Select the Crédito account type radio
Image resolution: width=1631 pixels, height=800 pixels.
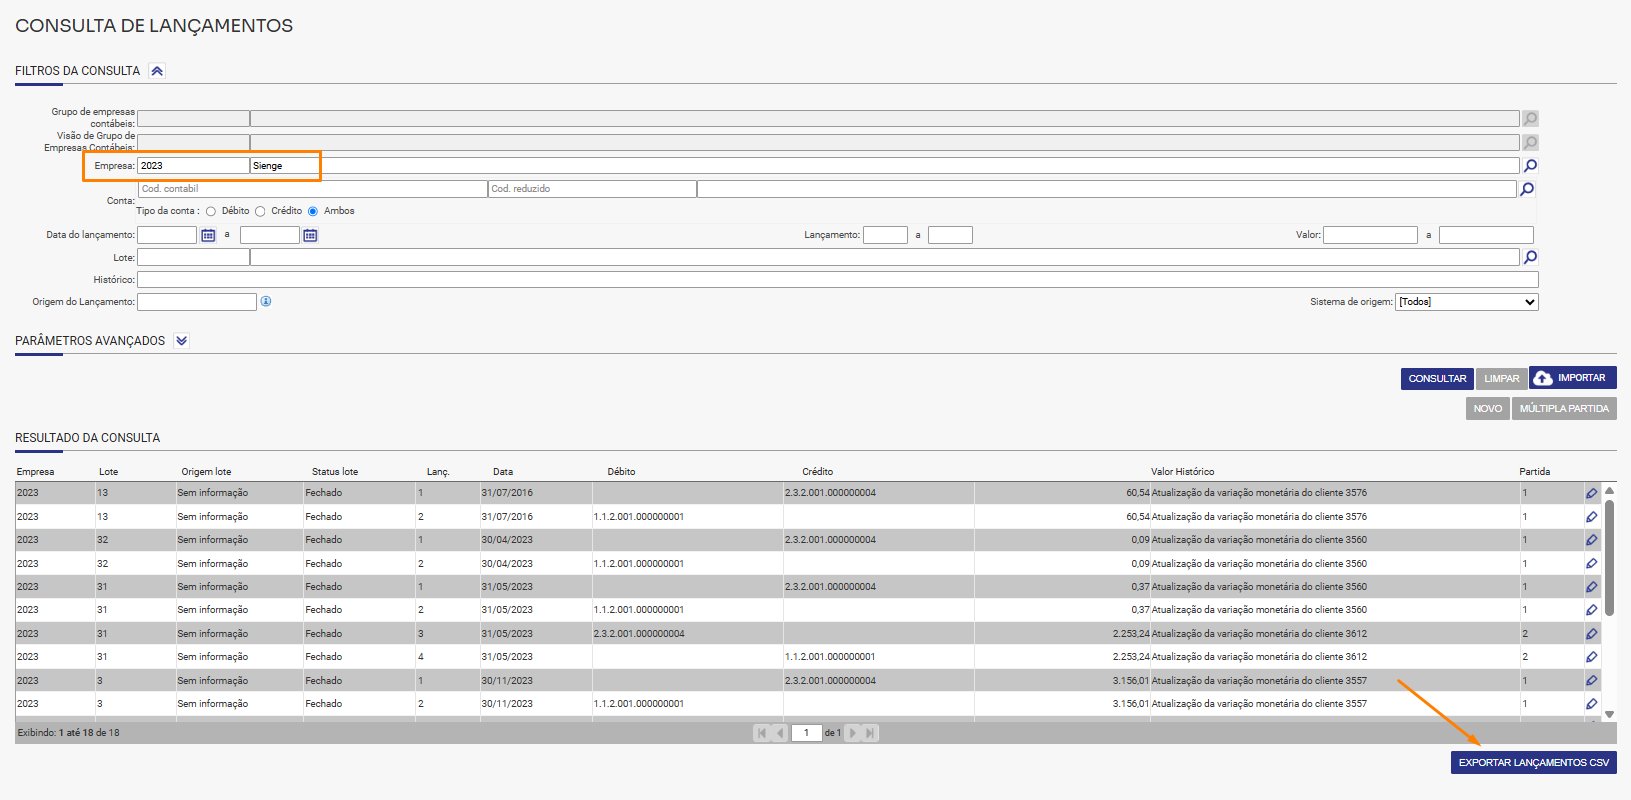pos(260,211)
